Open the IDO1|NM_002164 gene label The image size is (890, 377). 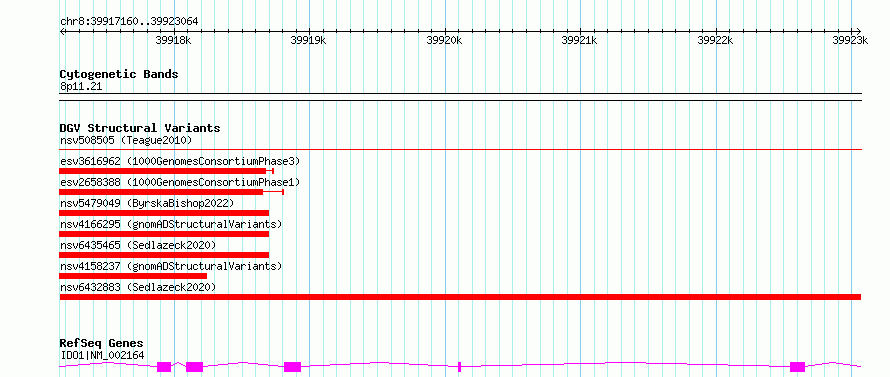pyautogui.click(x=102, y=355)
